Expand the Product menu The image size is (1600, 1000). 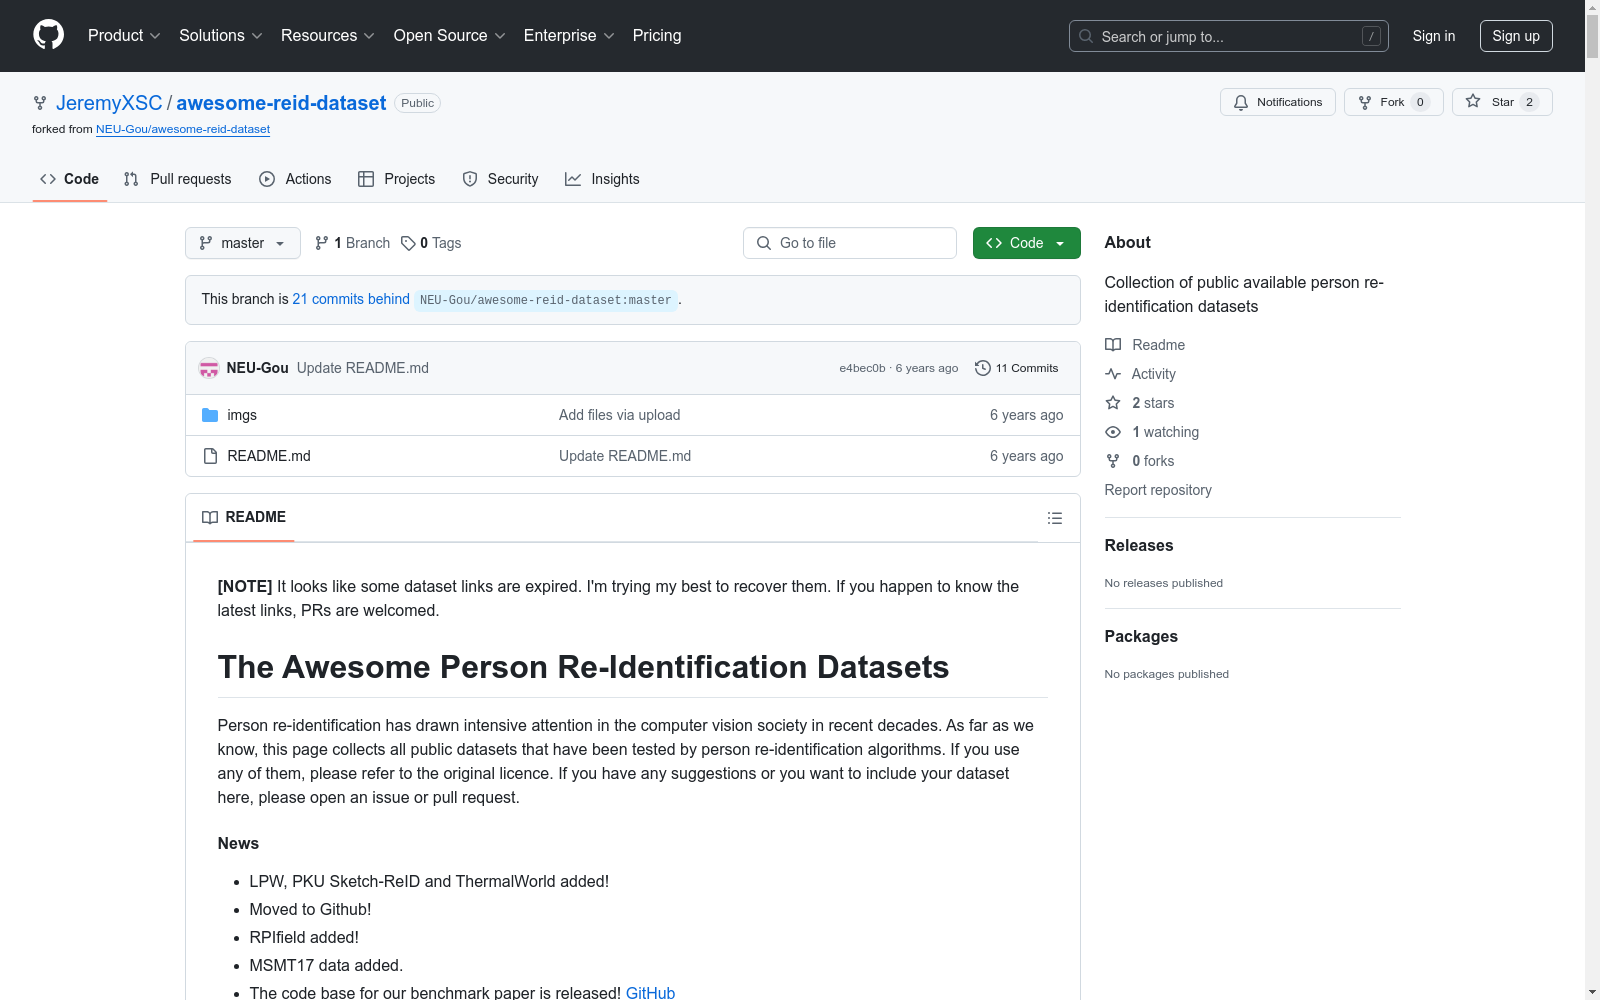[x=124, y=35]
